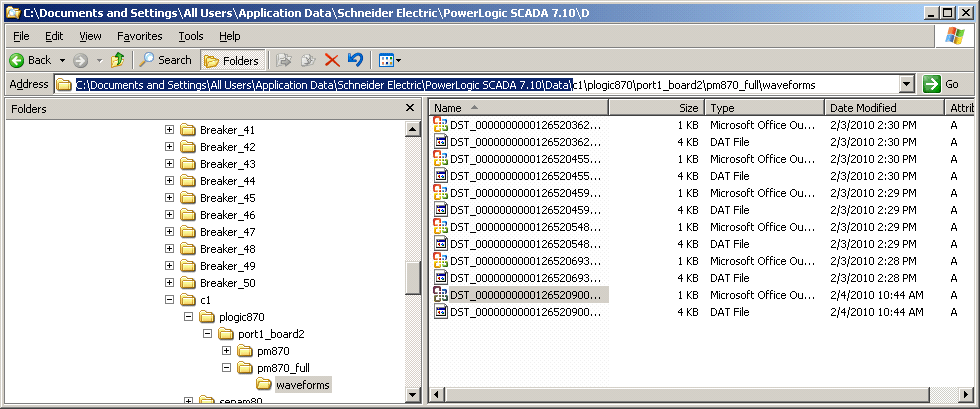980x409 pixels.
Task: Select the Breaker_45 folder icon
Action: (x=188, y=198)
